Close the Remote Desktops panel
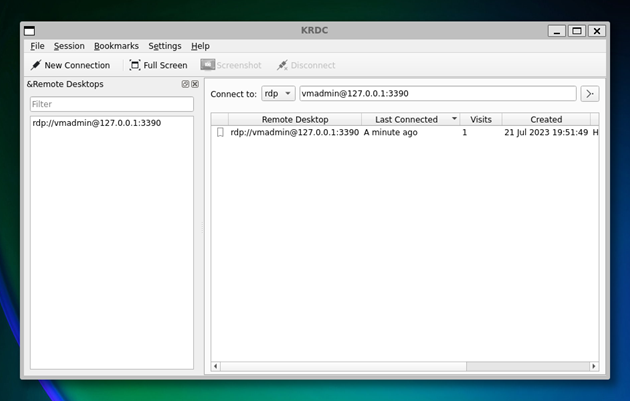Viewport: 630px width, 401px height. pyautogui.click(x=195, y=84)
